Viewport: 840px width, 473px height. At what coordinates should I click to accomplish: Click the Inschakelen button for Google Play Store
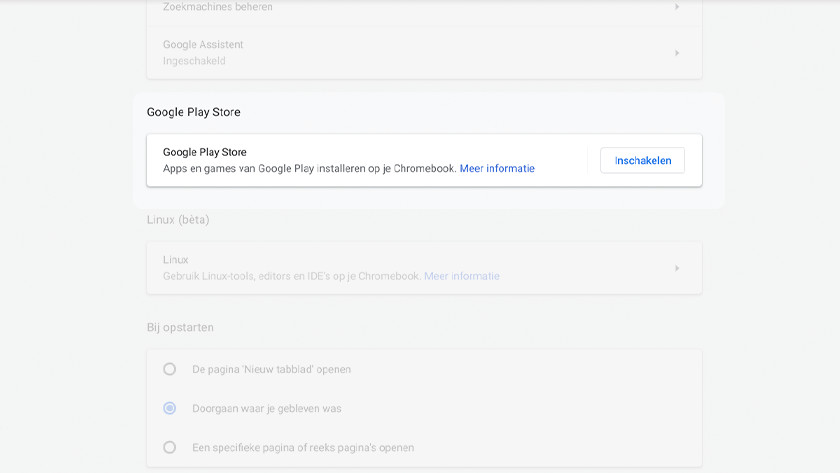[642, 160]
